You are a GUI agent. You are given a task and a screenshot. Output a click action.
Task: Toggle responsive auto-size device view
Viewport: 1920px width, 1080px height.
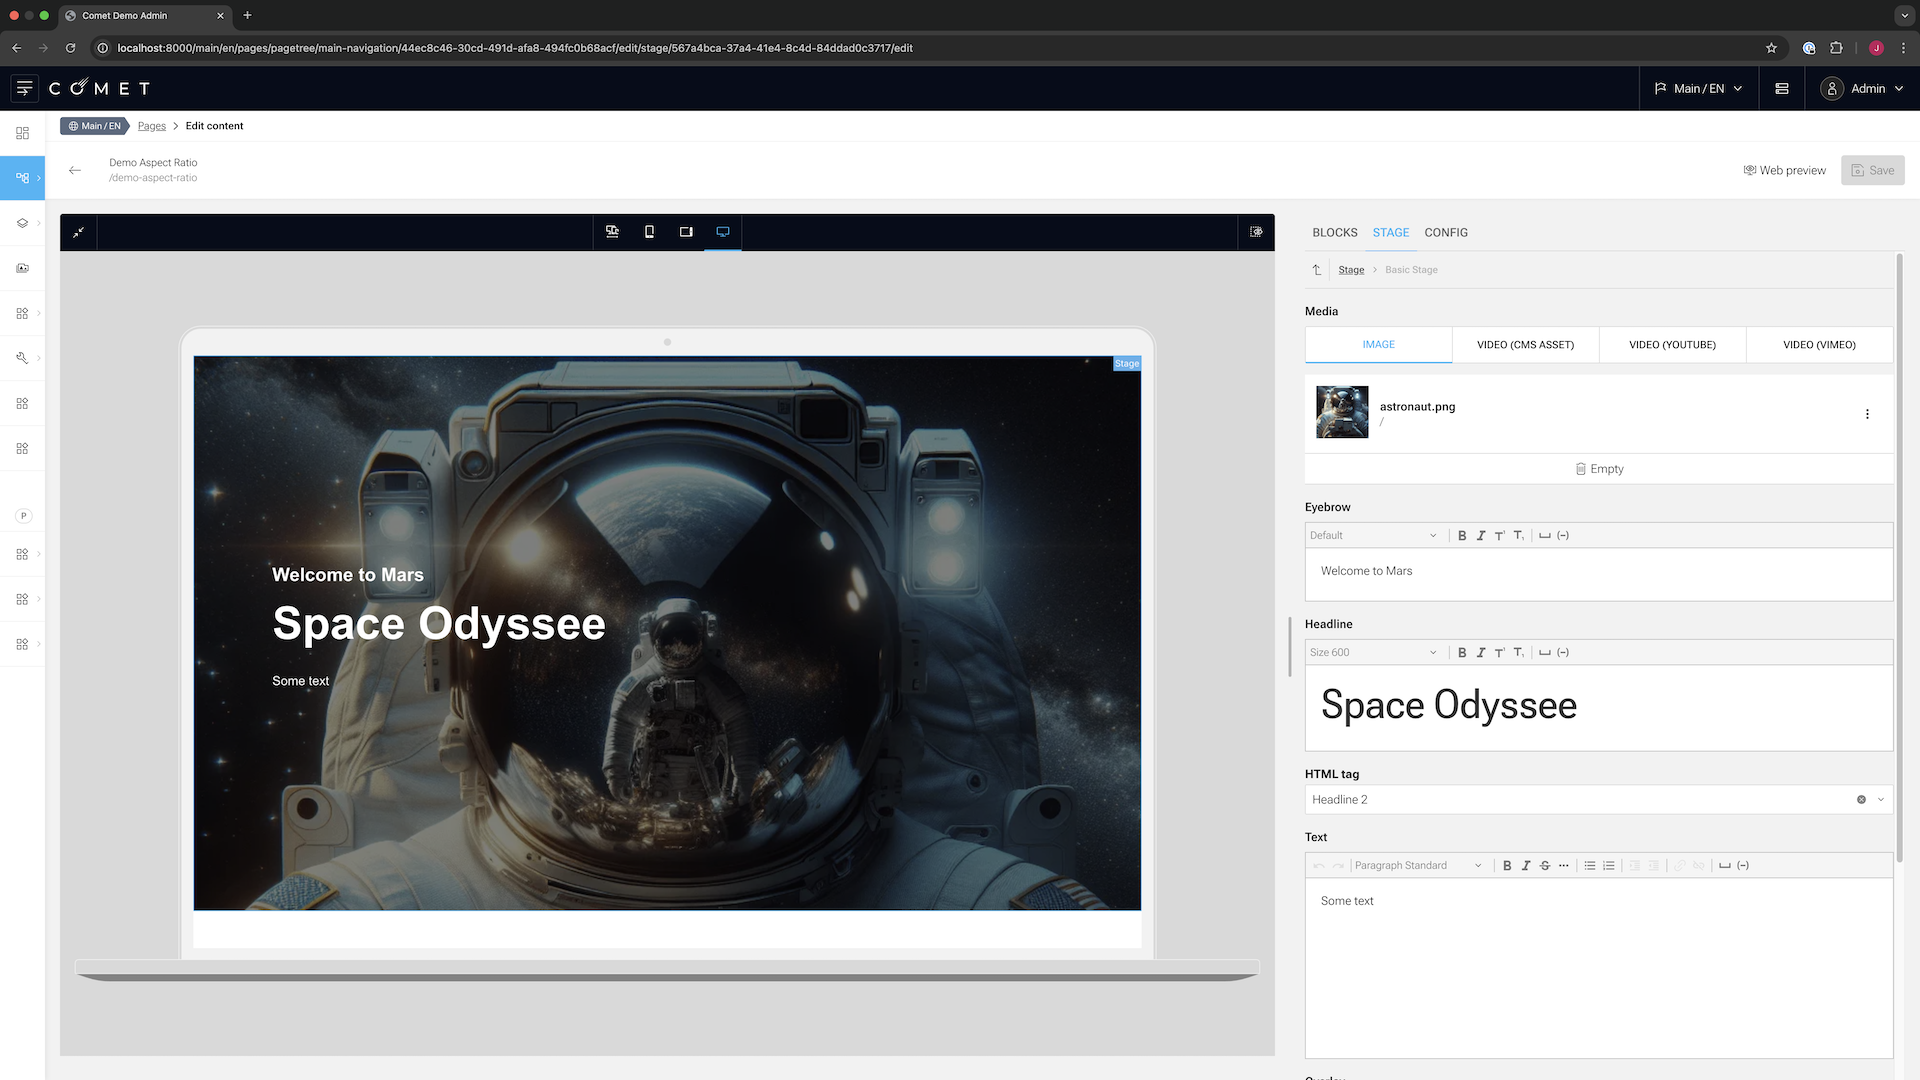pyautogui.click(x=612, y=232)
